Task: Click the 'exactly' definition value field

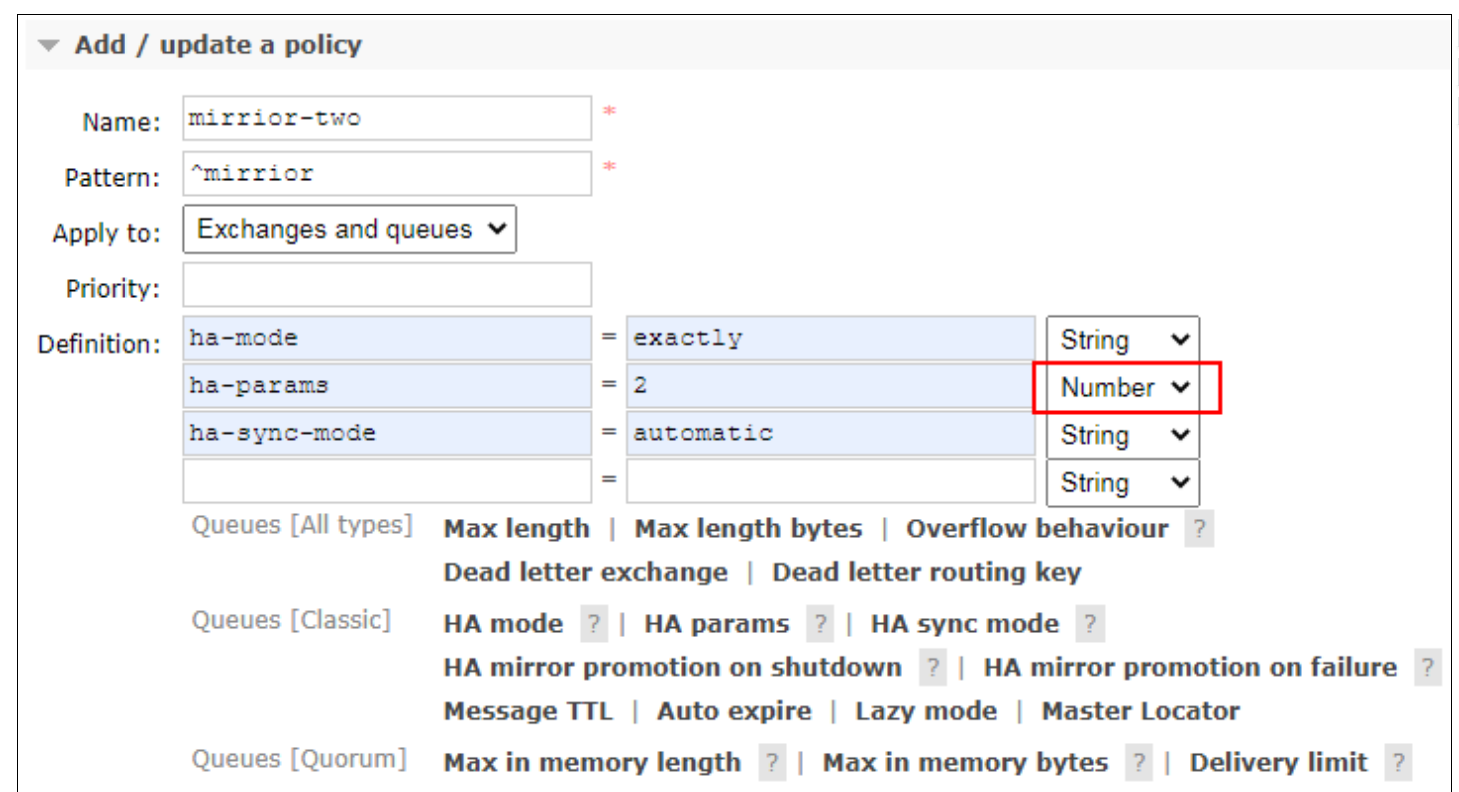Action: pyautogui.click(x=831, y=338)
